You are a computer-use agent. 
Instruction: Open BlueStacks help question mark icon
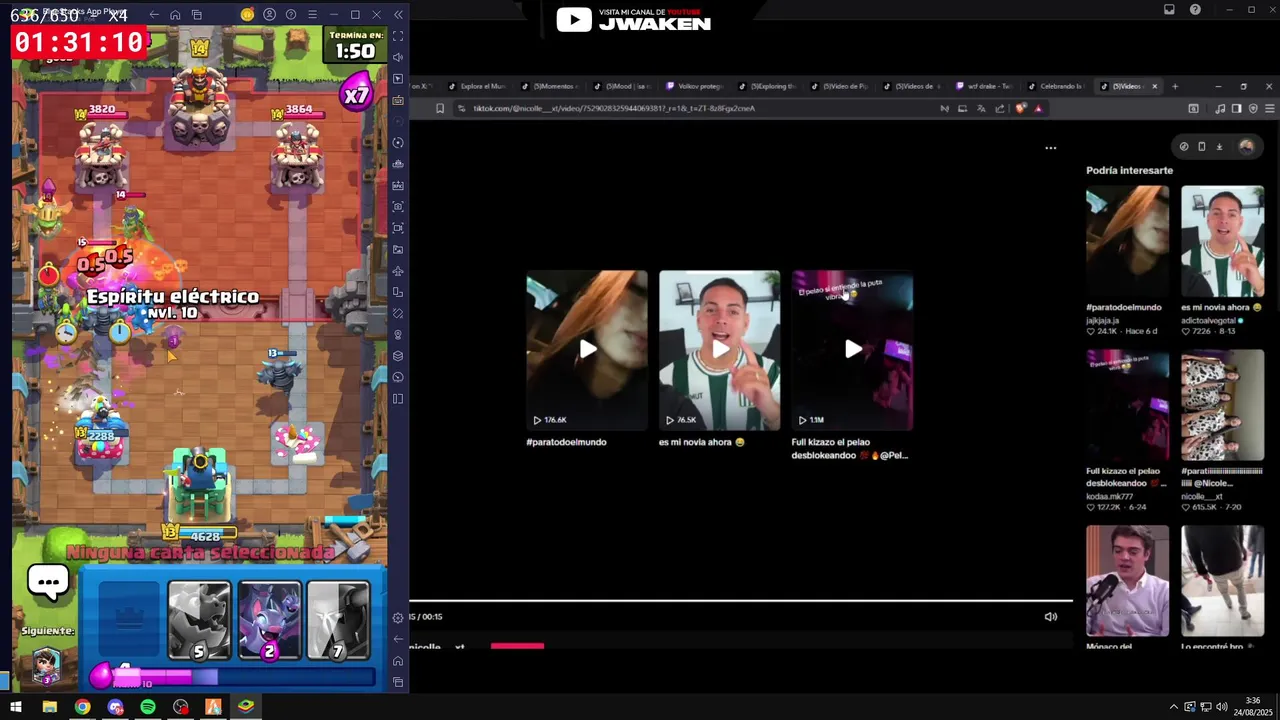click(x=291, y=15)
